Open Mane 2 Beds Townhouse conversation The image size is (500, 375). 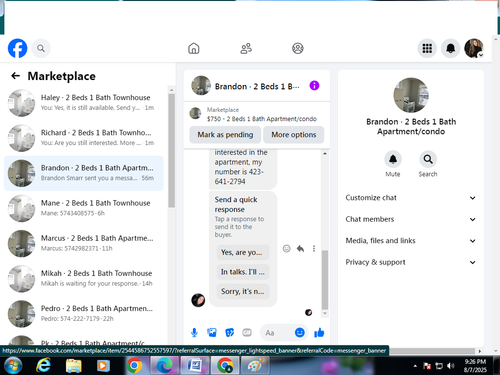83,208
